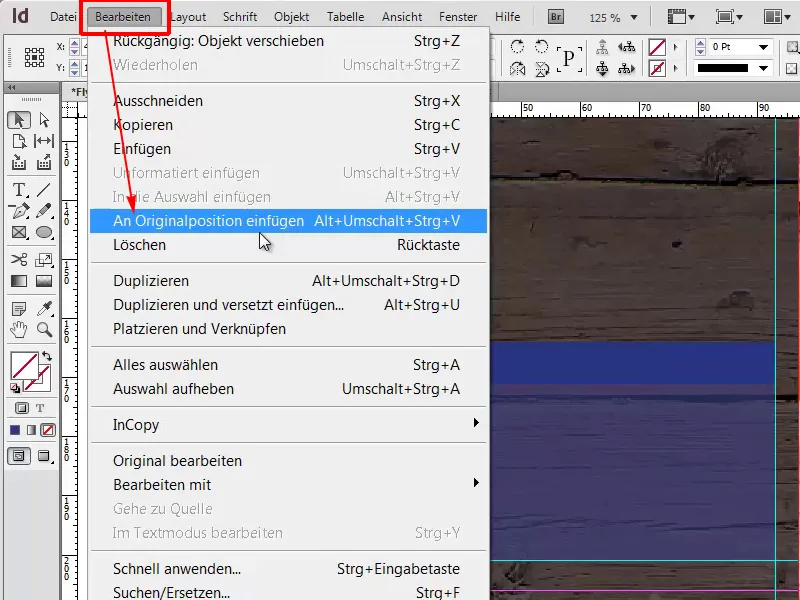Viewport: 800px width, 600px height.
Task: Click the reference point locator grid
Action: pos(34,57)
